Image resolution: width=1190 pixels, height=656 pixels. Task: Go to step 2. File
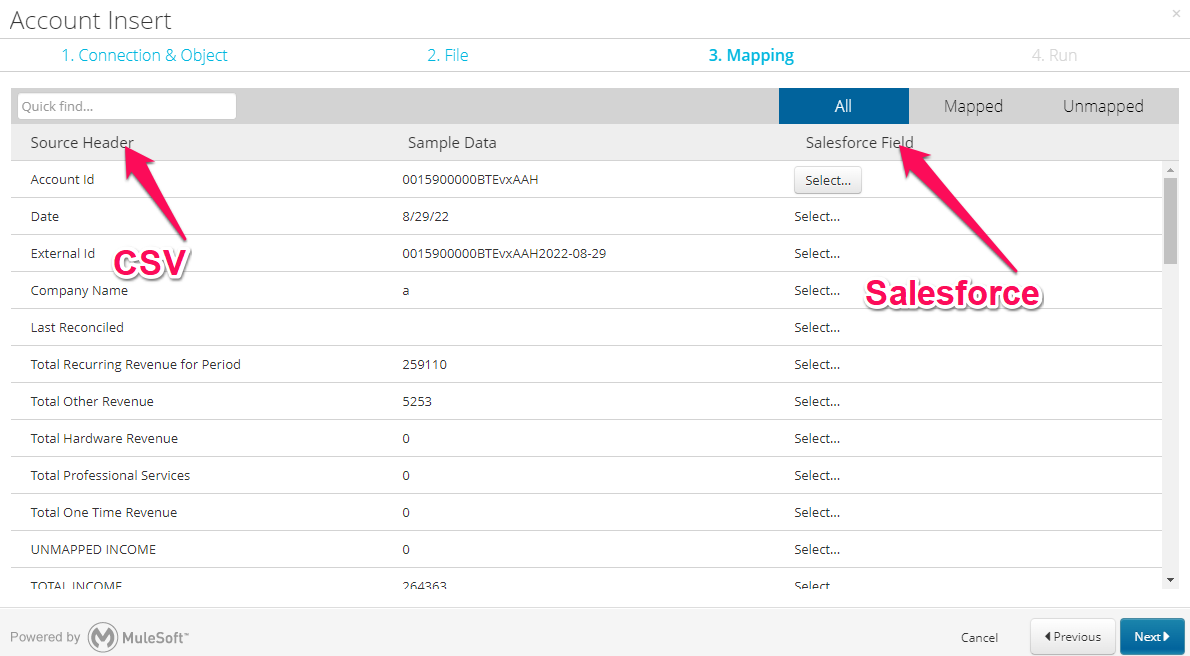pos(448,55)
